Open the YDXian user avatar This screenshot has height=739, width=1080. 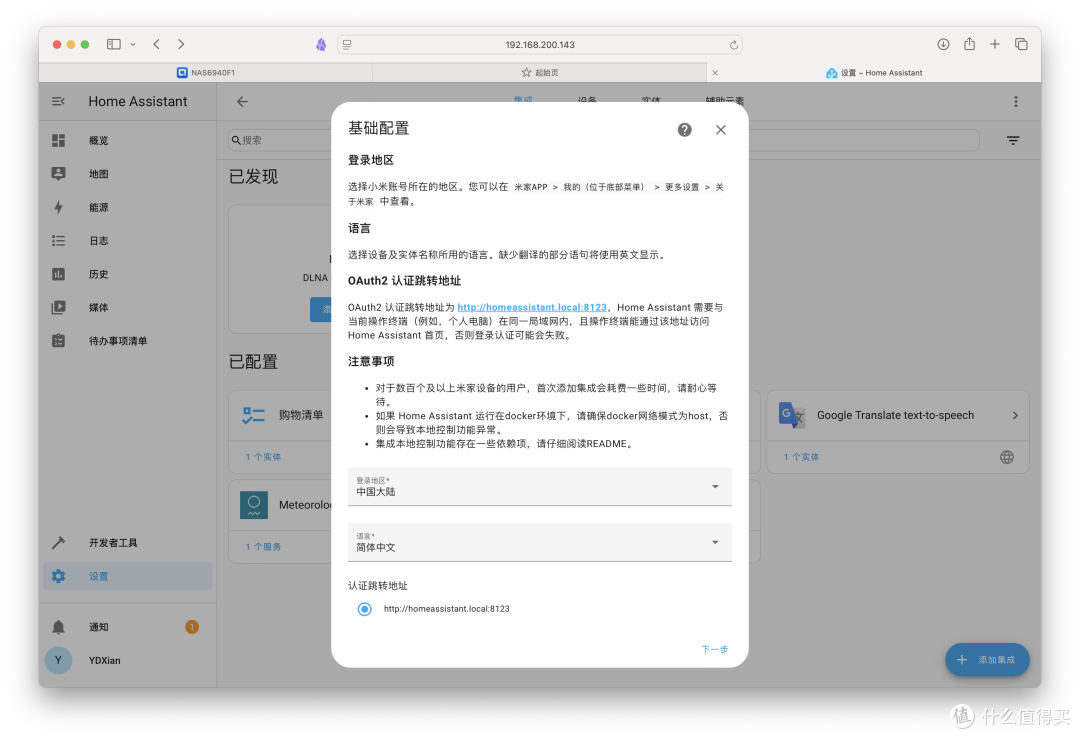(x=59, y=660)
